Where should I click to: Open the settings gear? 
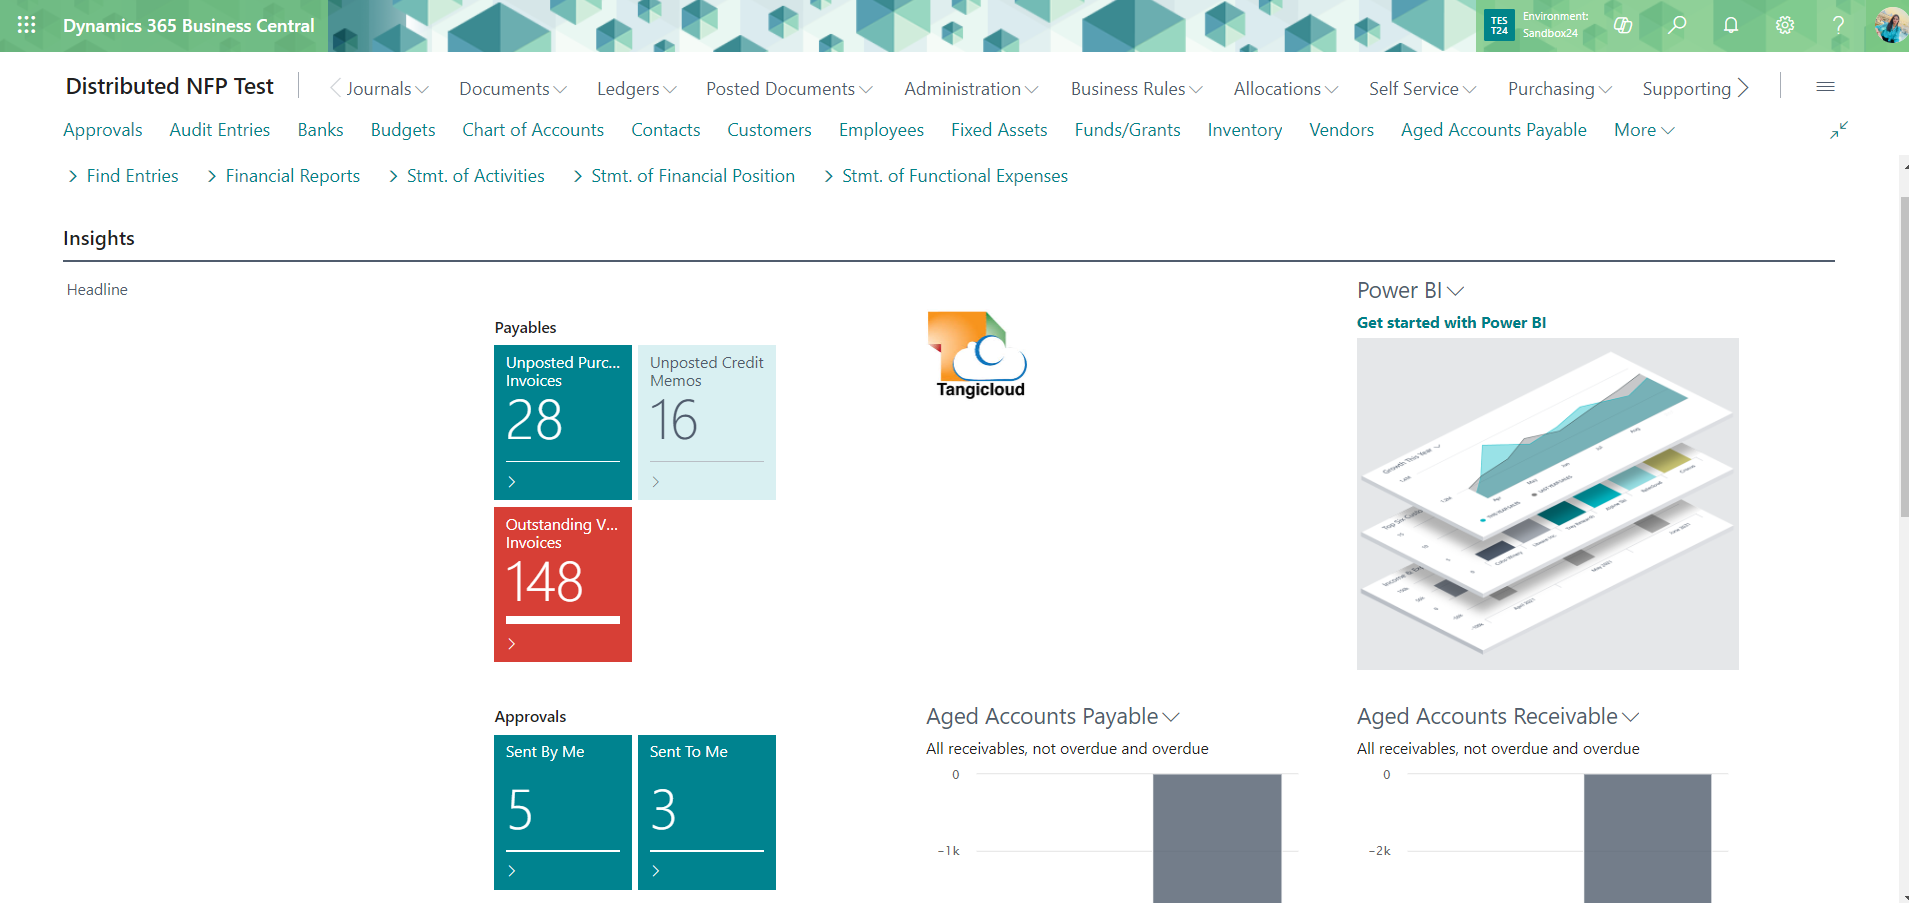coord(1785,25)
